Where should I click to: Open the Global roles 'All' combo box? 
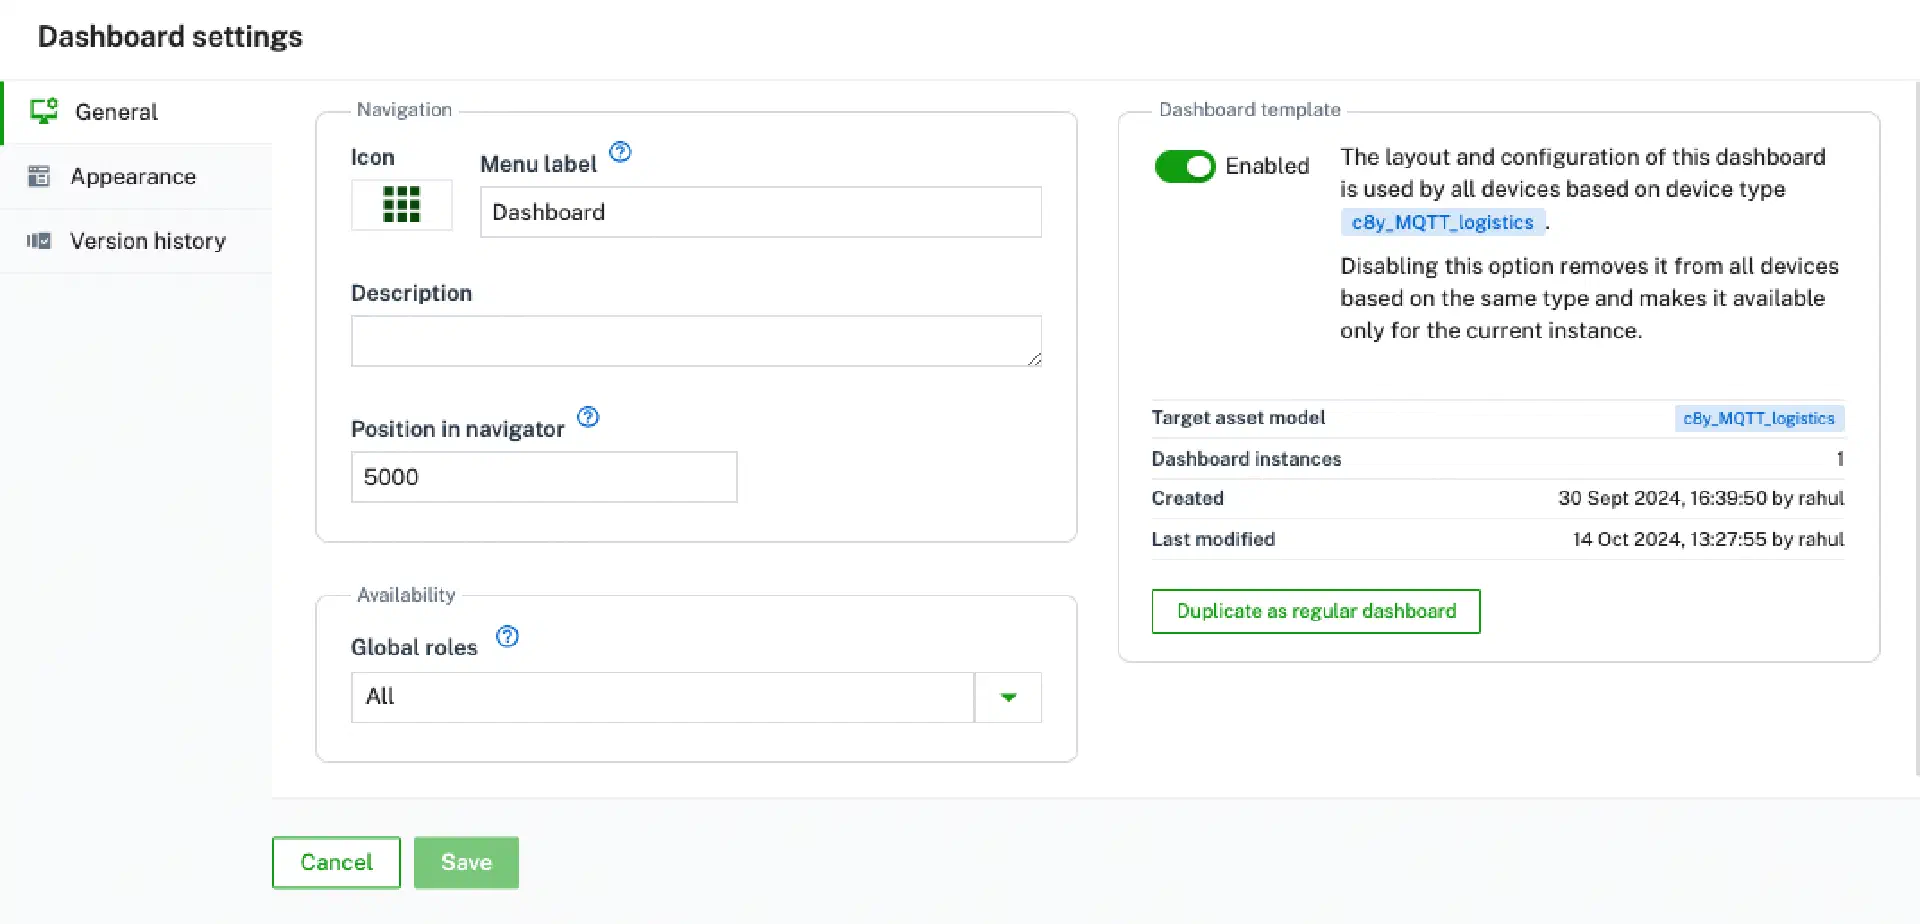[662, 697]
